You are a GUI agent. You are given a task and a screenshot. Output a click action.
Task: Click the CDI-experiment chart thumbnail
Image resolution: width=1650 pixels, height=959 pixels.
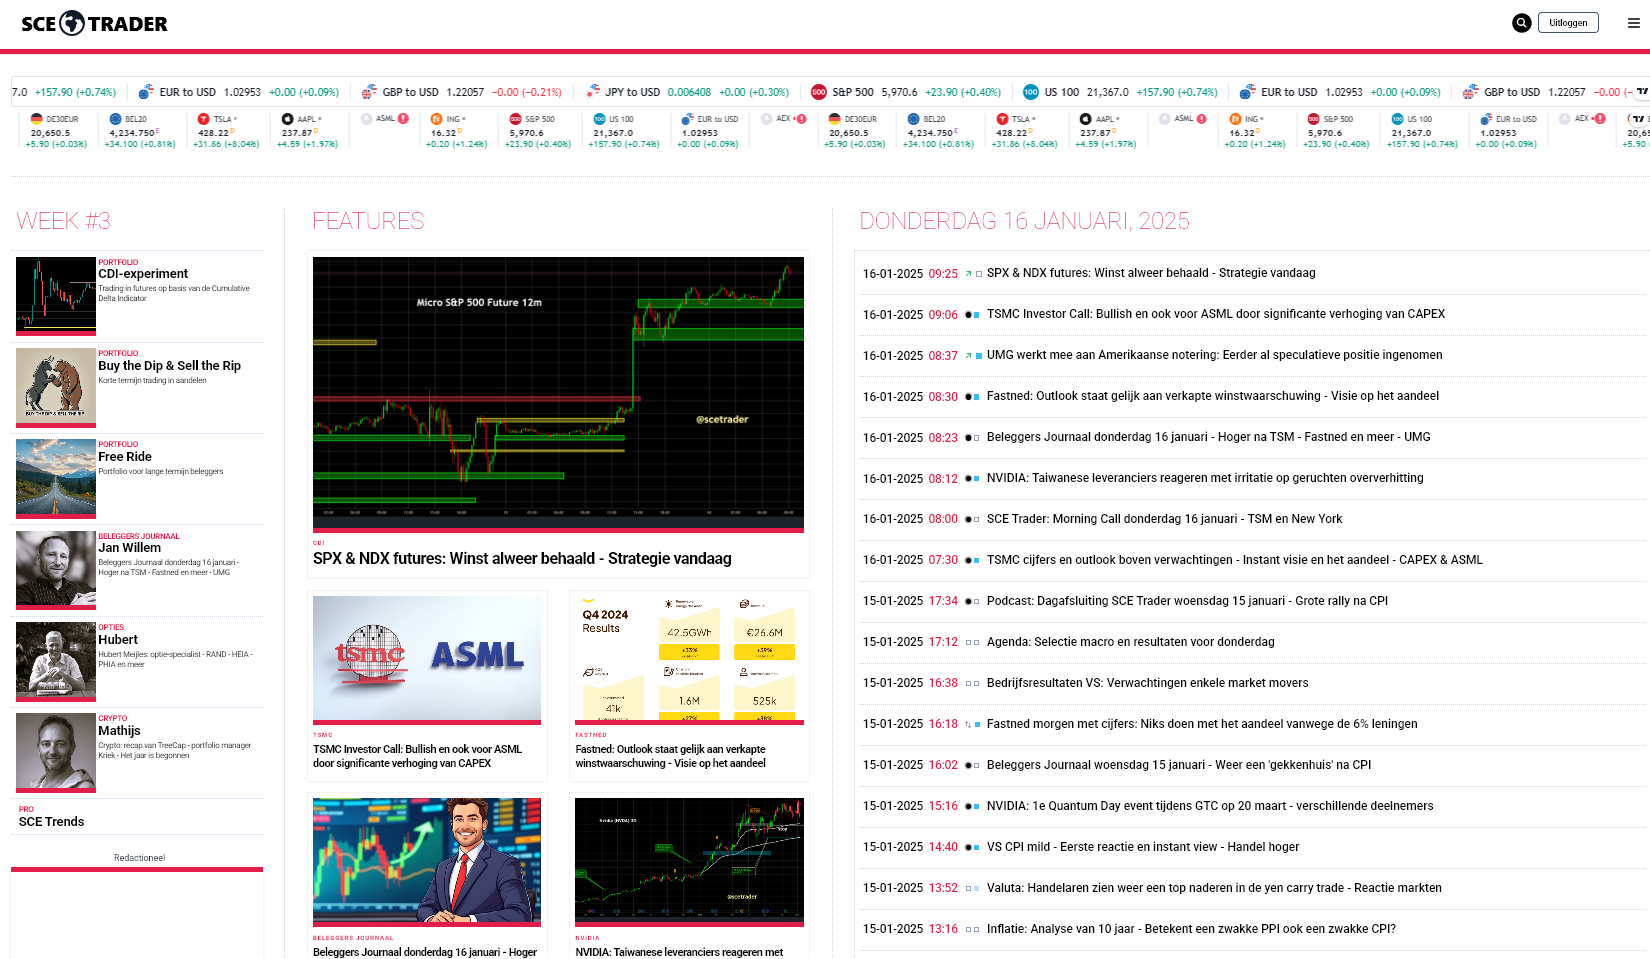coord(56,296)
